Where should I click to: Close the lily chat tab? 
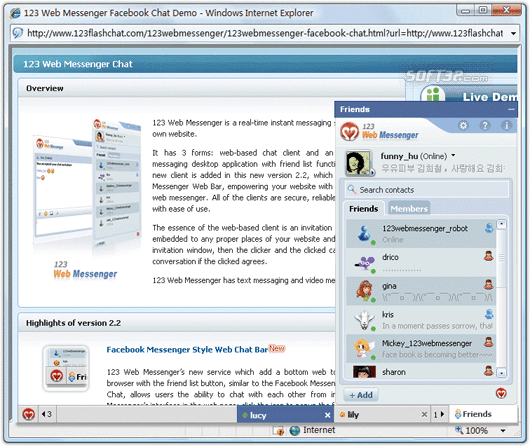point(424,415)
